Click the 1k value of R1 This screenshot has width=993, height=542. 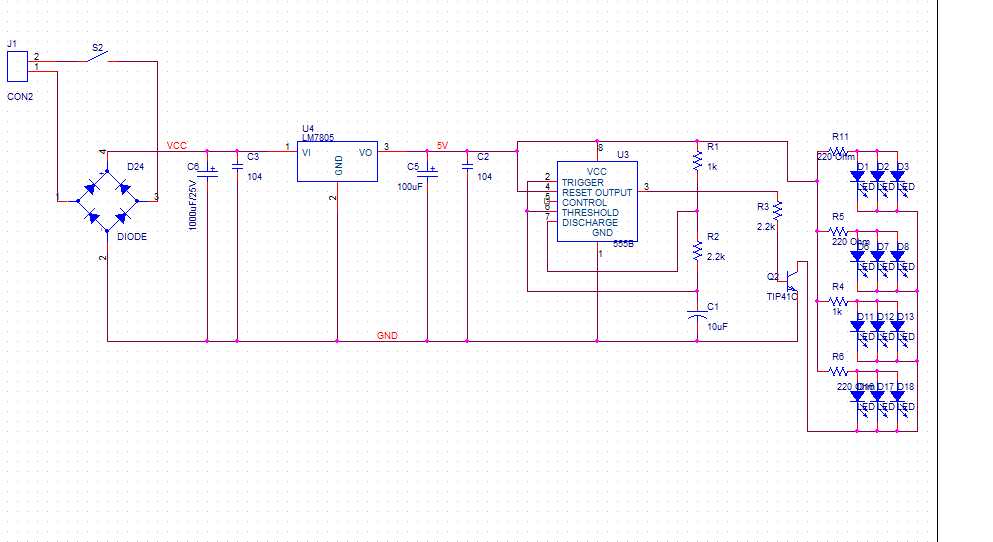[712, 167]
